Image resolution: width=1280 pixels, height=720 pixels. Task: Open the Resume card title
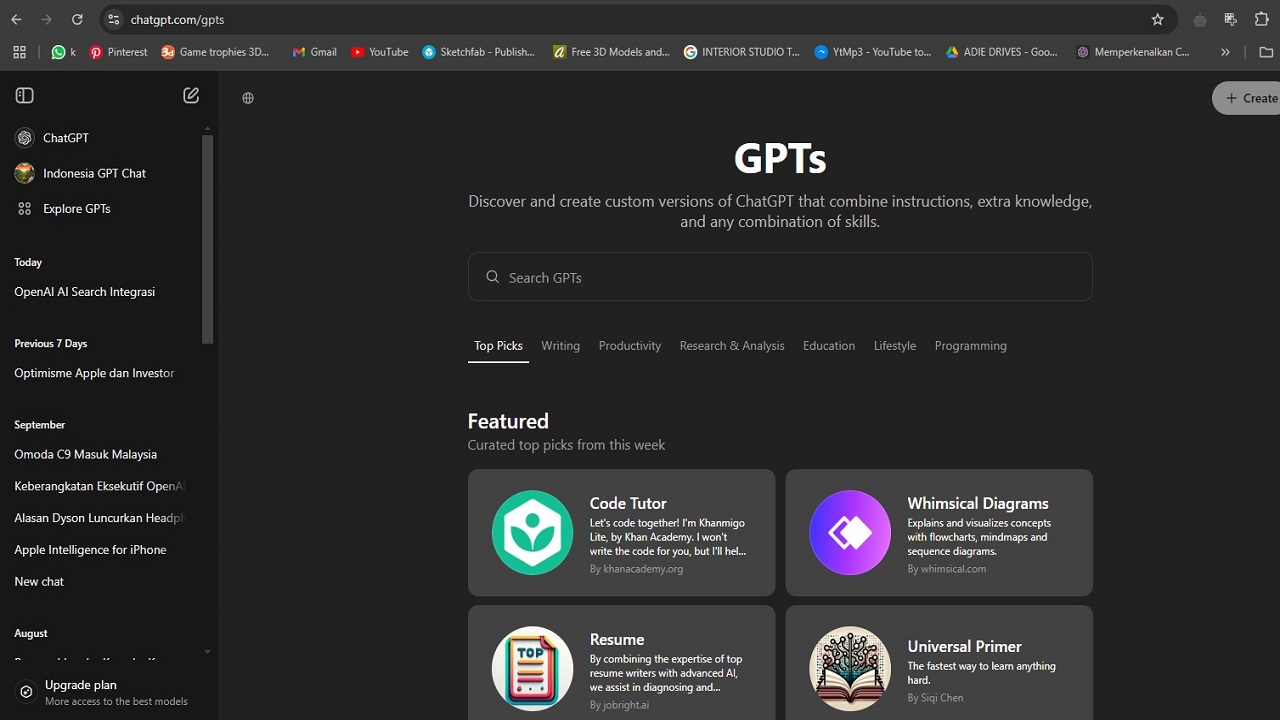click(x=617, y=640)
